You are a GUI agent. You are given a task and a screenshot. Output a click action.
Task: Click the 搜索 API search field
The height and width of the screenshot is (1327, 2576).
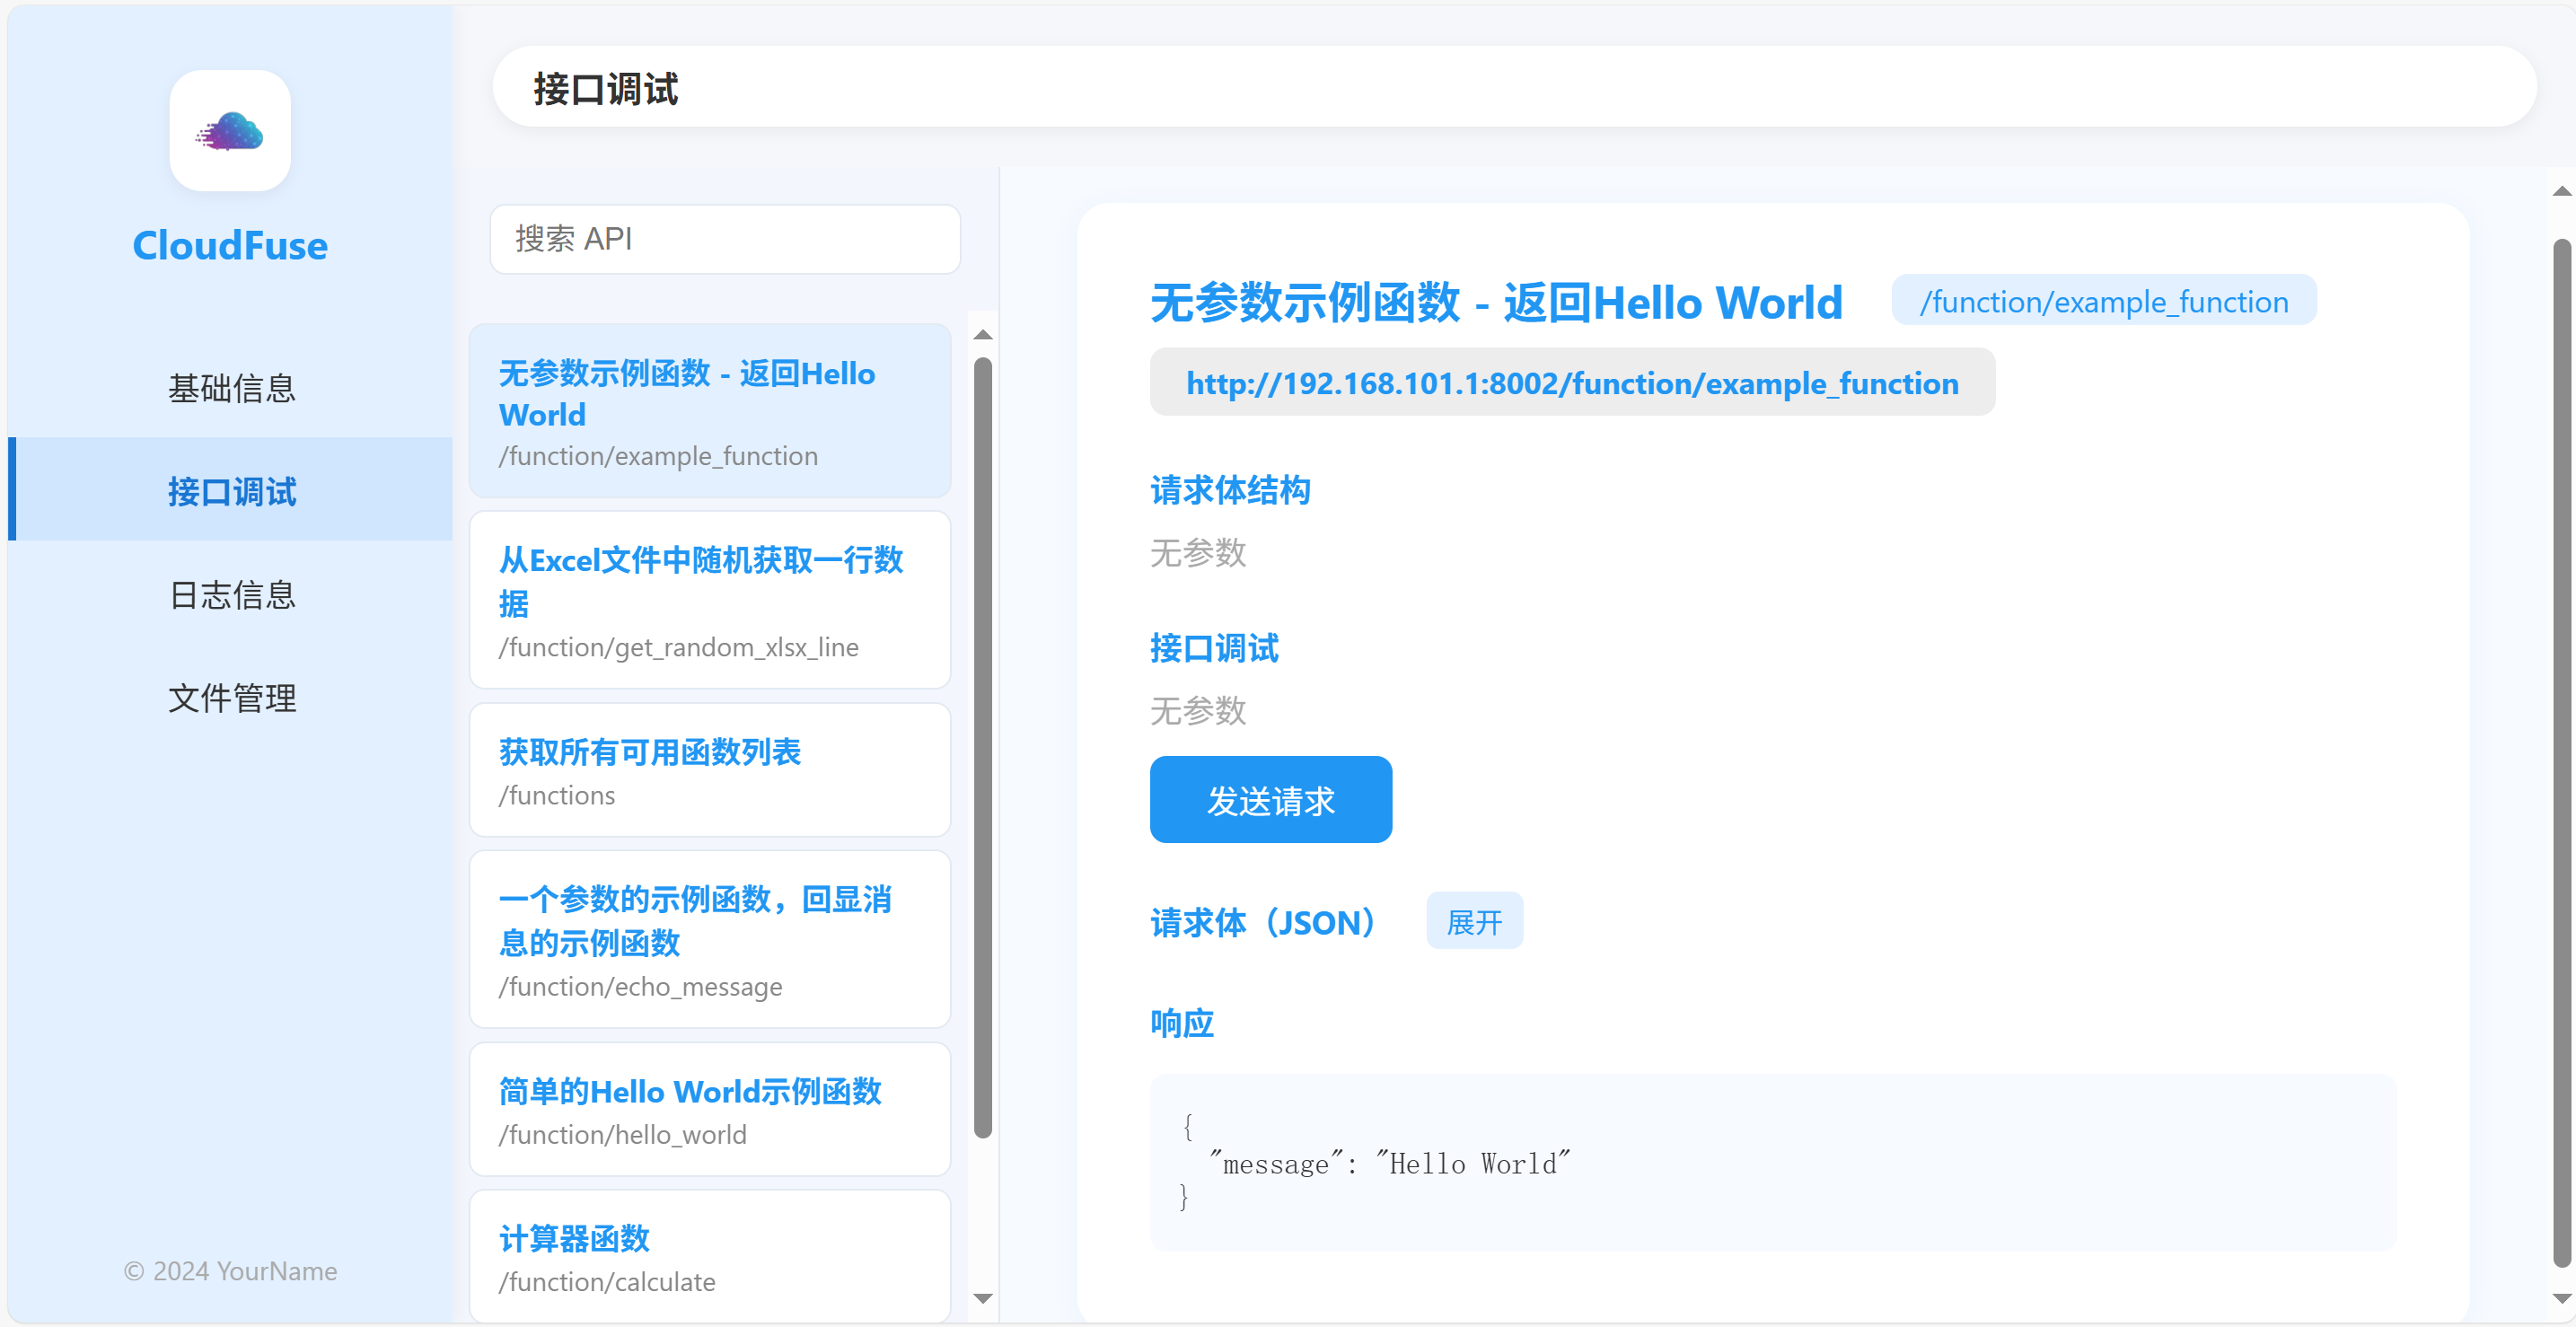tap(724, 239)
